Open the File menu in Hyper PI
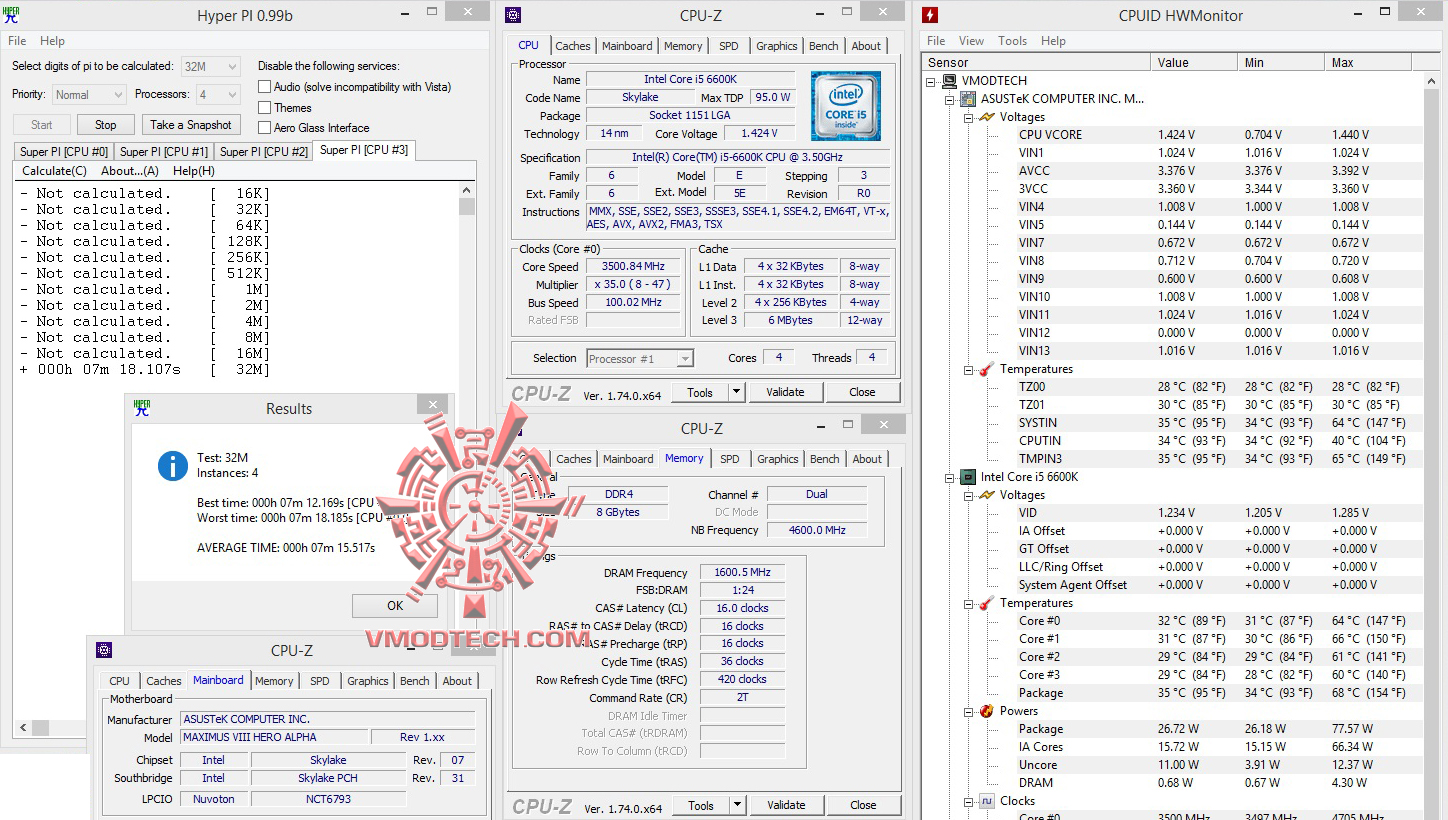The height and width of the screenshot is (820, 1448). coord(17,41)
